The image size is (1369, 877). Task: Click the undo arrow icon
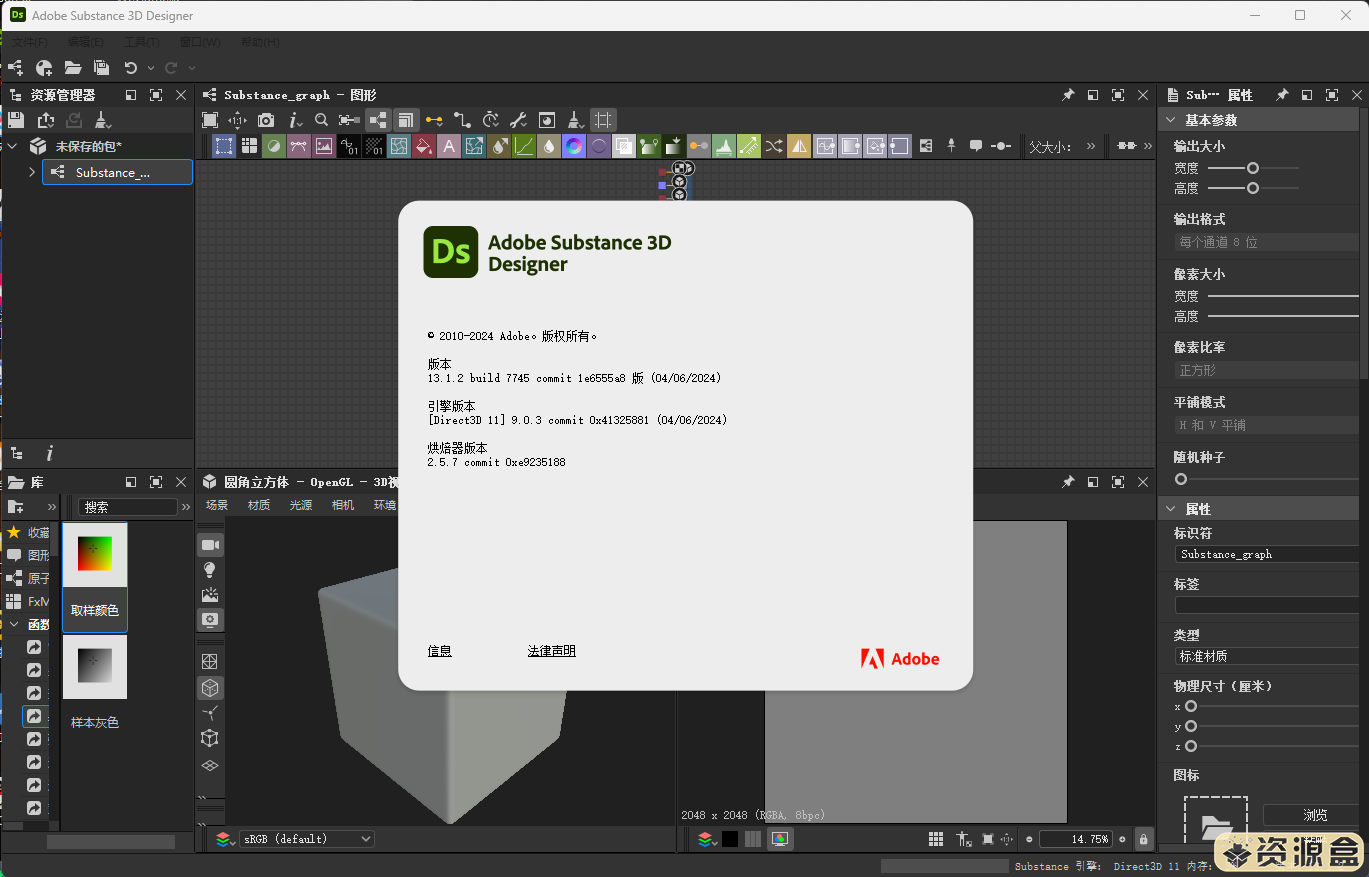tap(130, 68)
